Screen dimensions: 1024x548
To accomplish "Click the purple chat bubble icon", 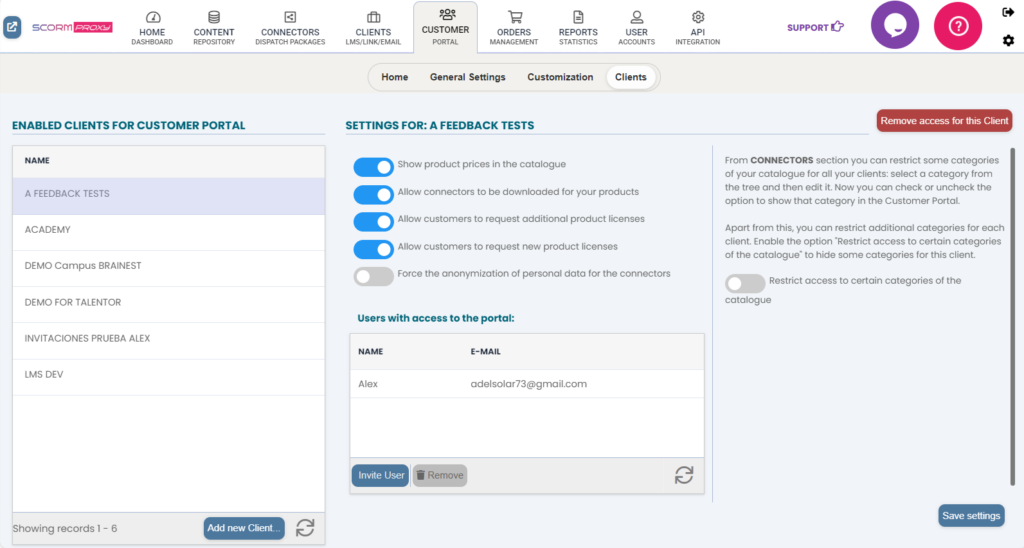I will pos(895,25).
